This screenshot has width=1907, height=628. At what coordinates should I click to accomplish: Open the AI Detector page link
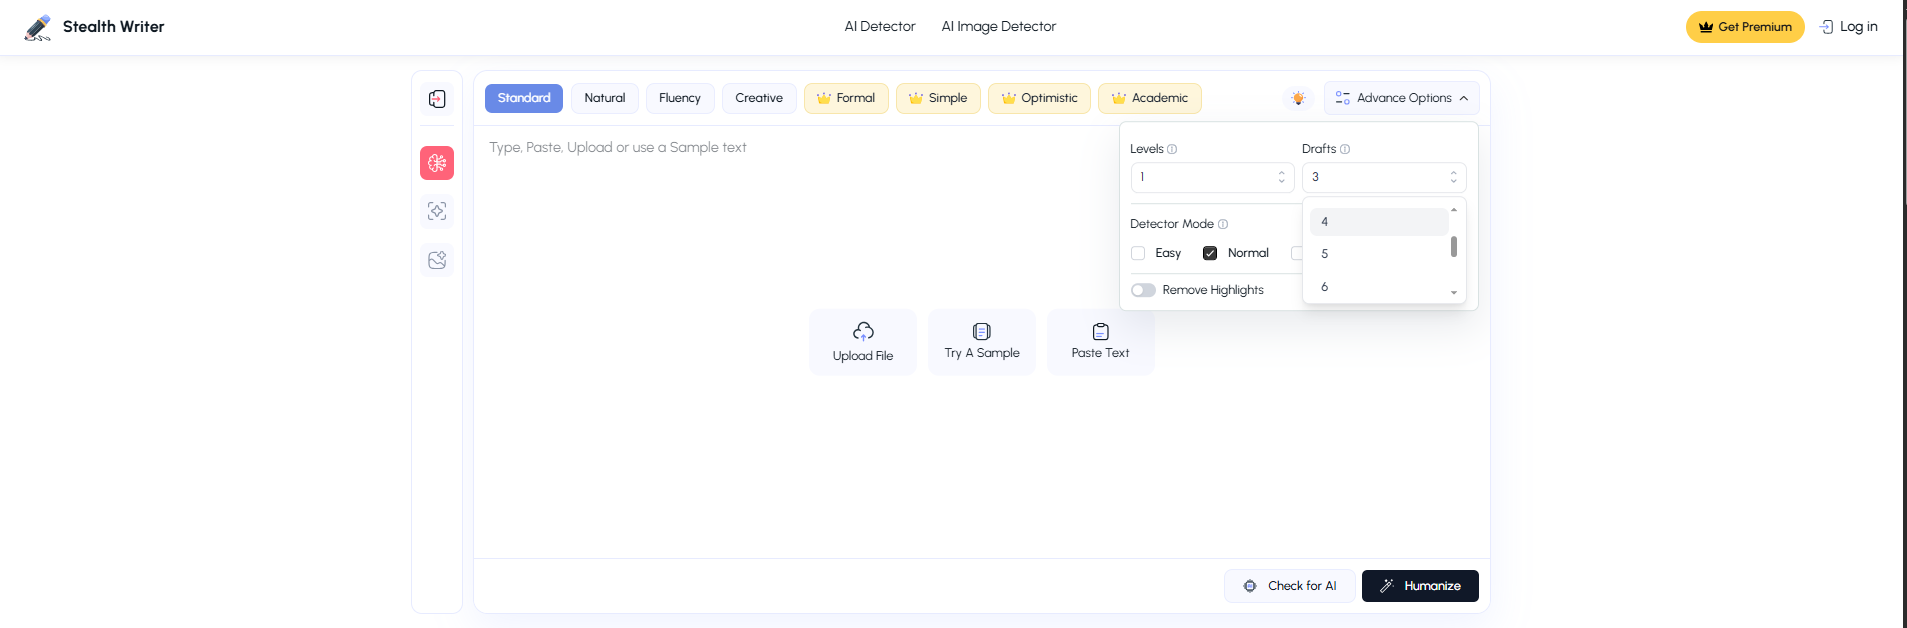[880, 27]
